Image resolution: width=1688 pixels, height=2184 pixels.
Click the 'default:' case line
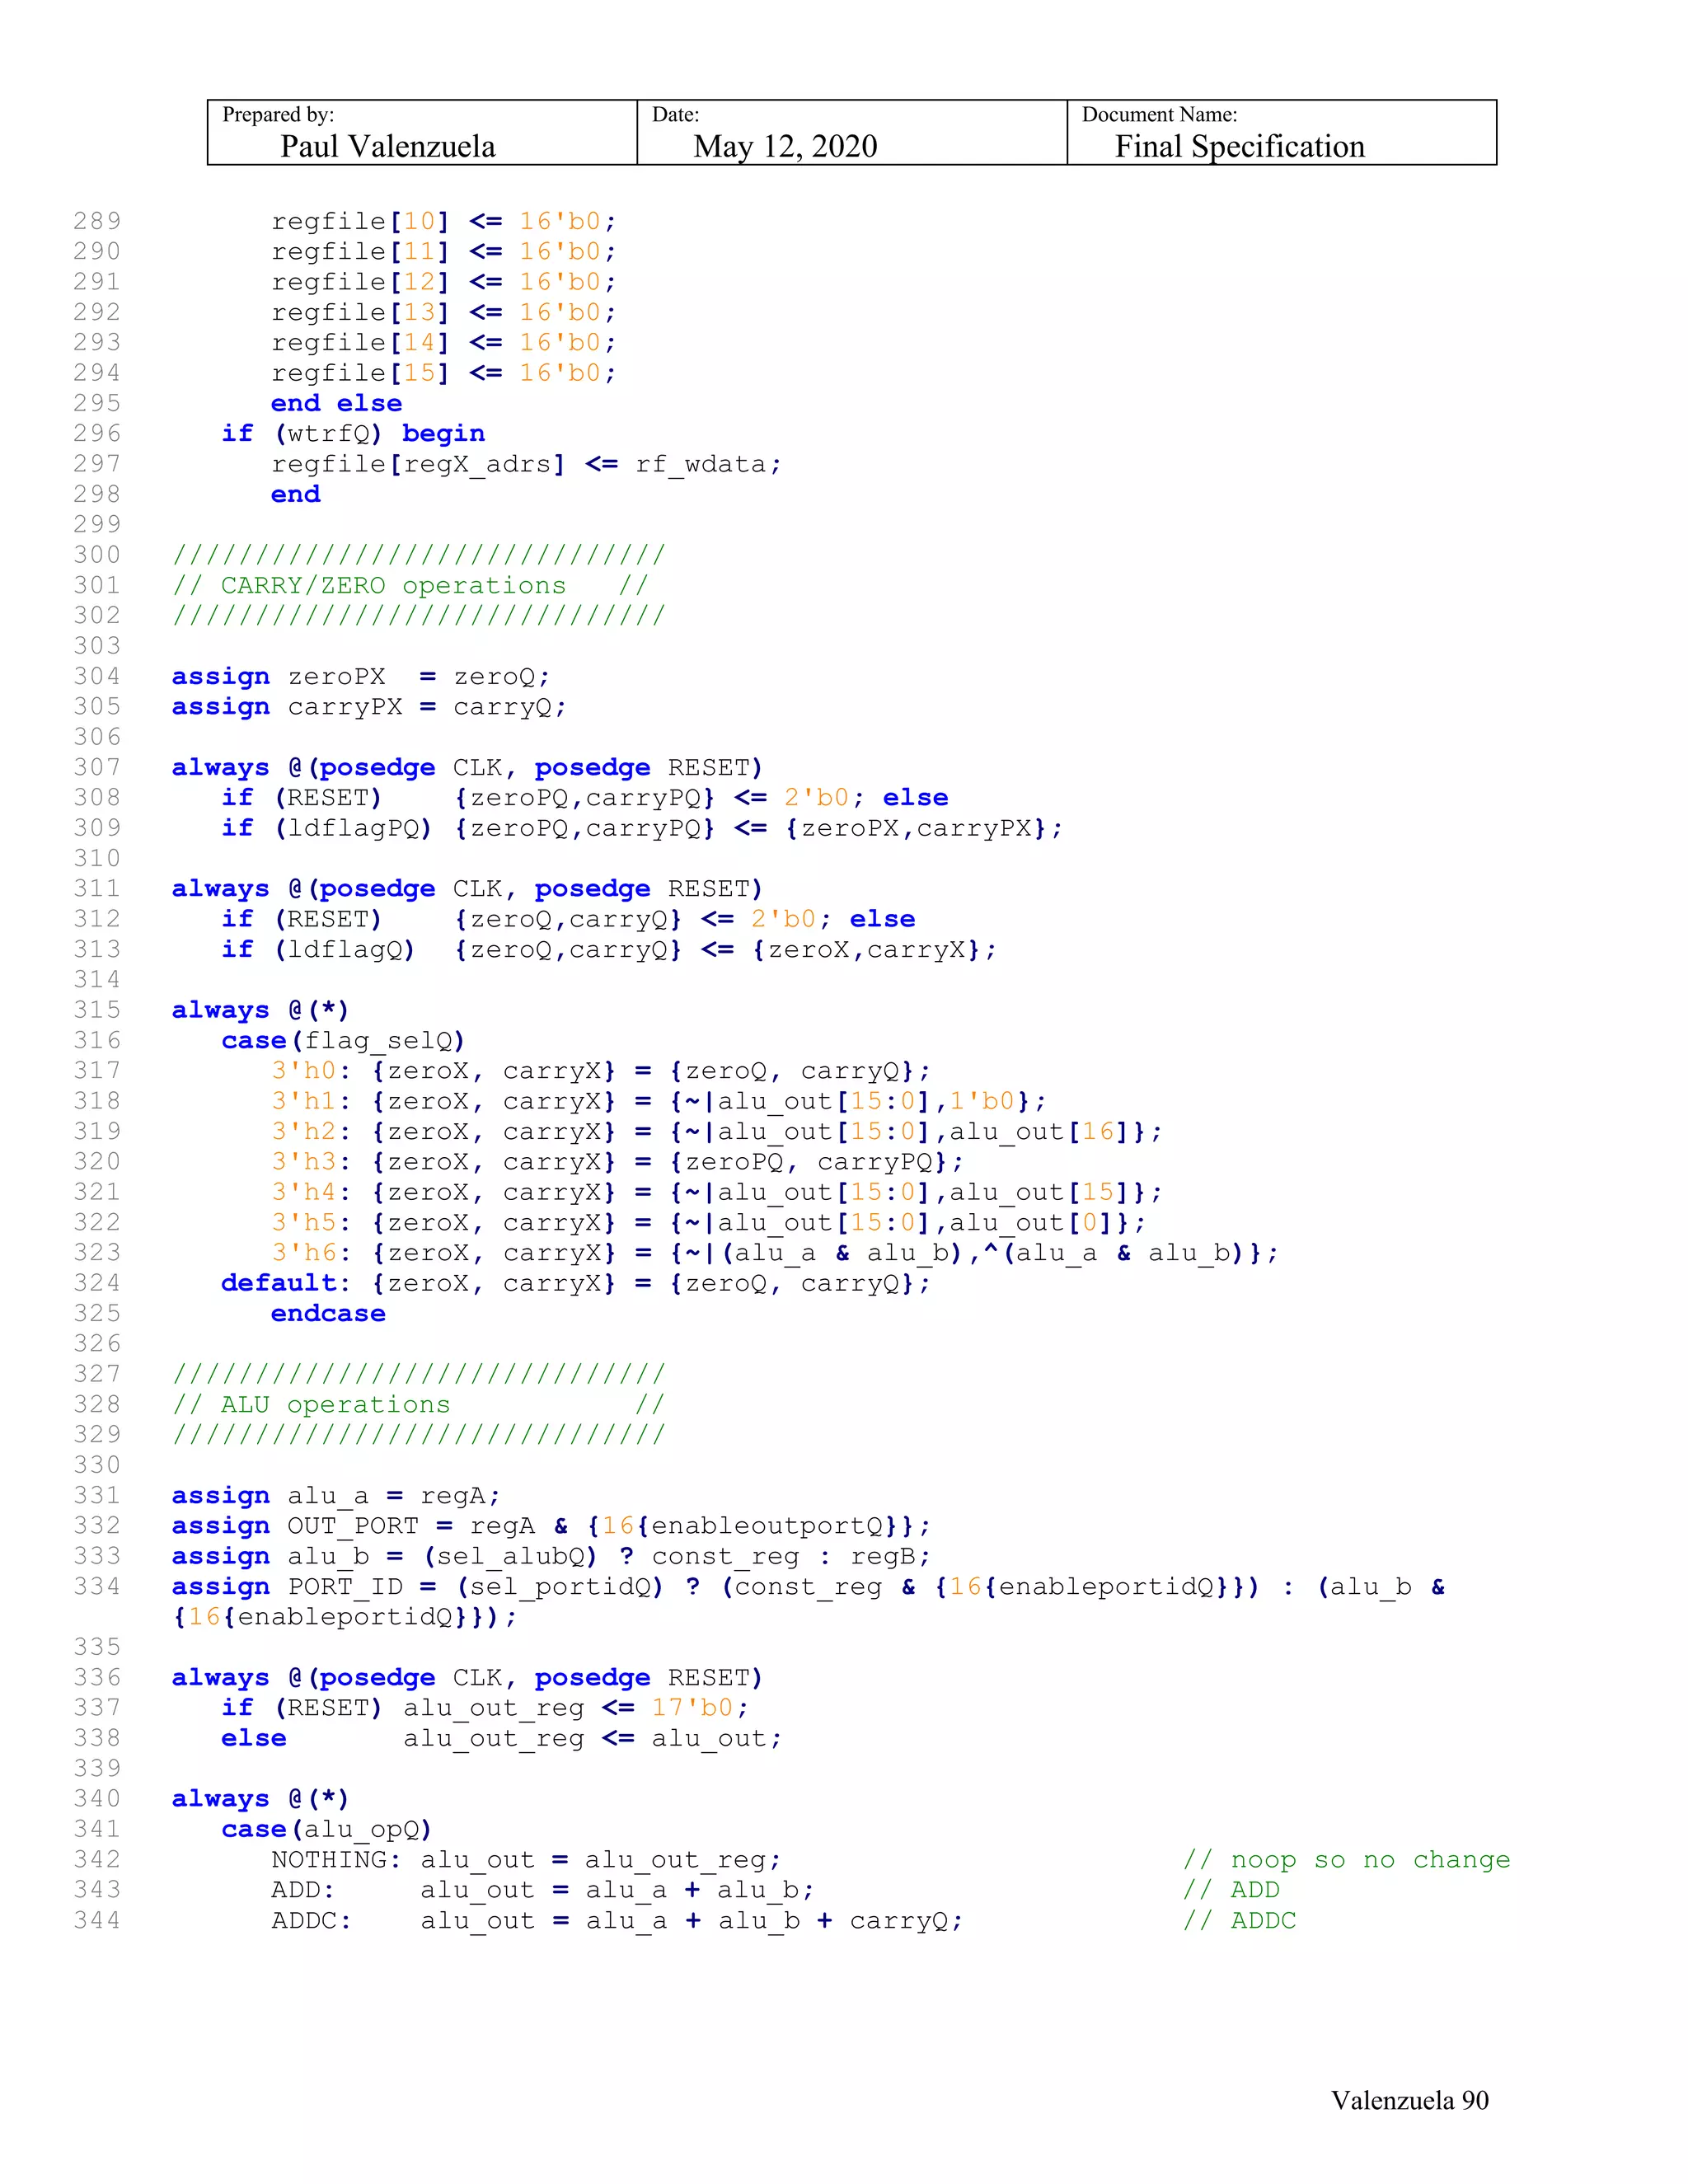pyautogui.click(x=576, y=1283)
